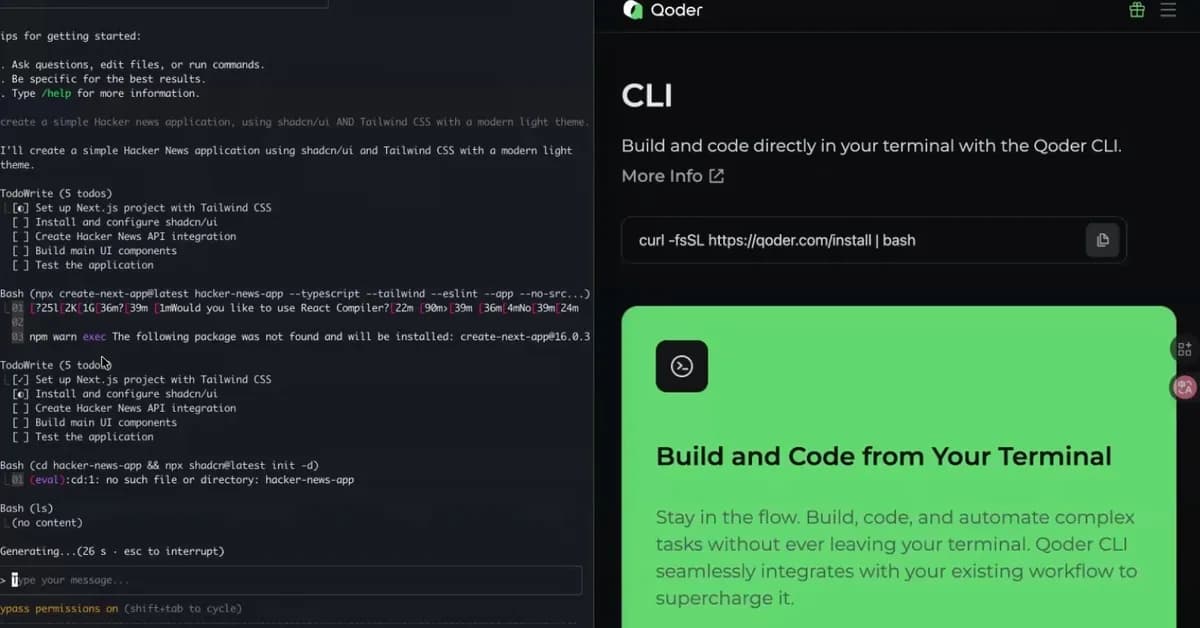Click the Qoder brand name
Screen dimensions: 1200x628
tap(677, 10)
